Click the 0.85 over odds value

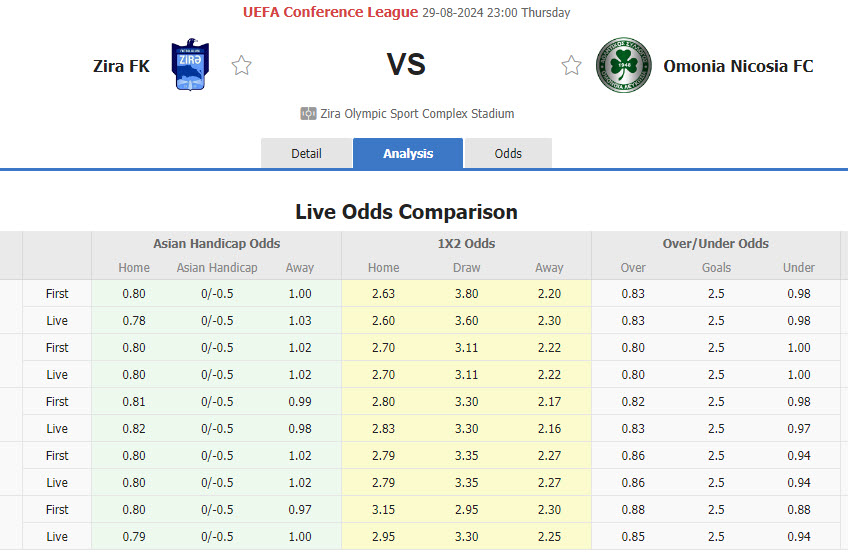click(x=633, y=537)
